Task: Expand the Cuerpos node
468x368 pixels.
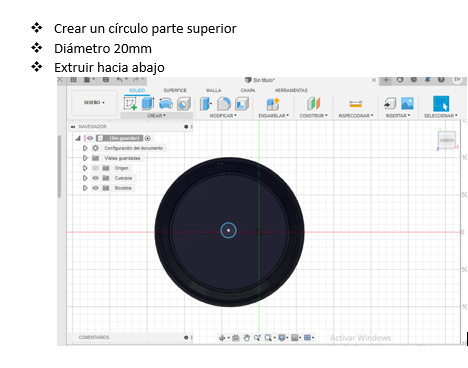Action: tap(85, 178)
